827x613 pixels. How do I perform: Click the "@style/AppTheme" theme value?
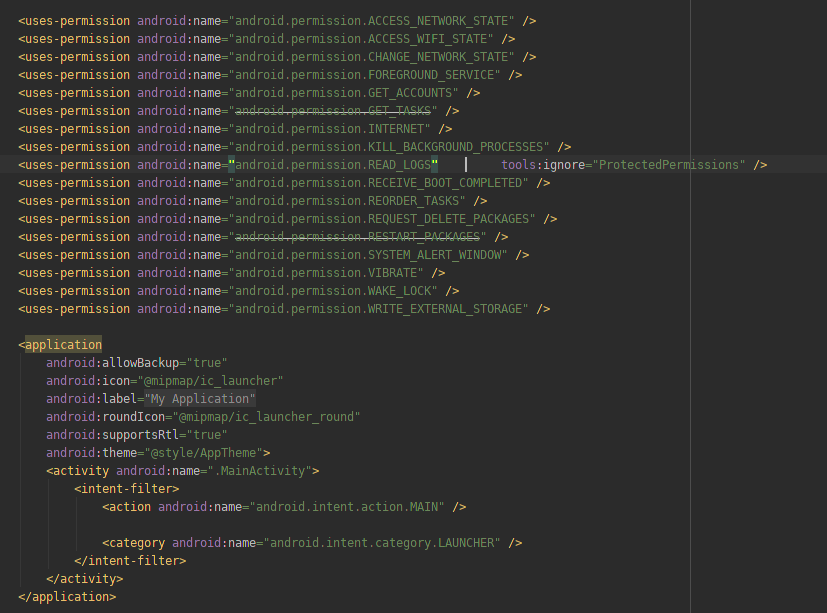click(x=203, y=452)
